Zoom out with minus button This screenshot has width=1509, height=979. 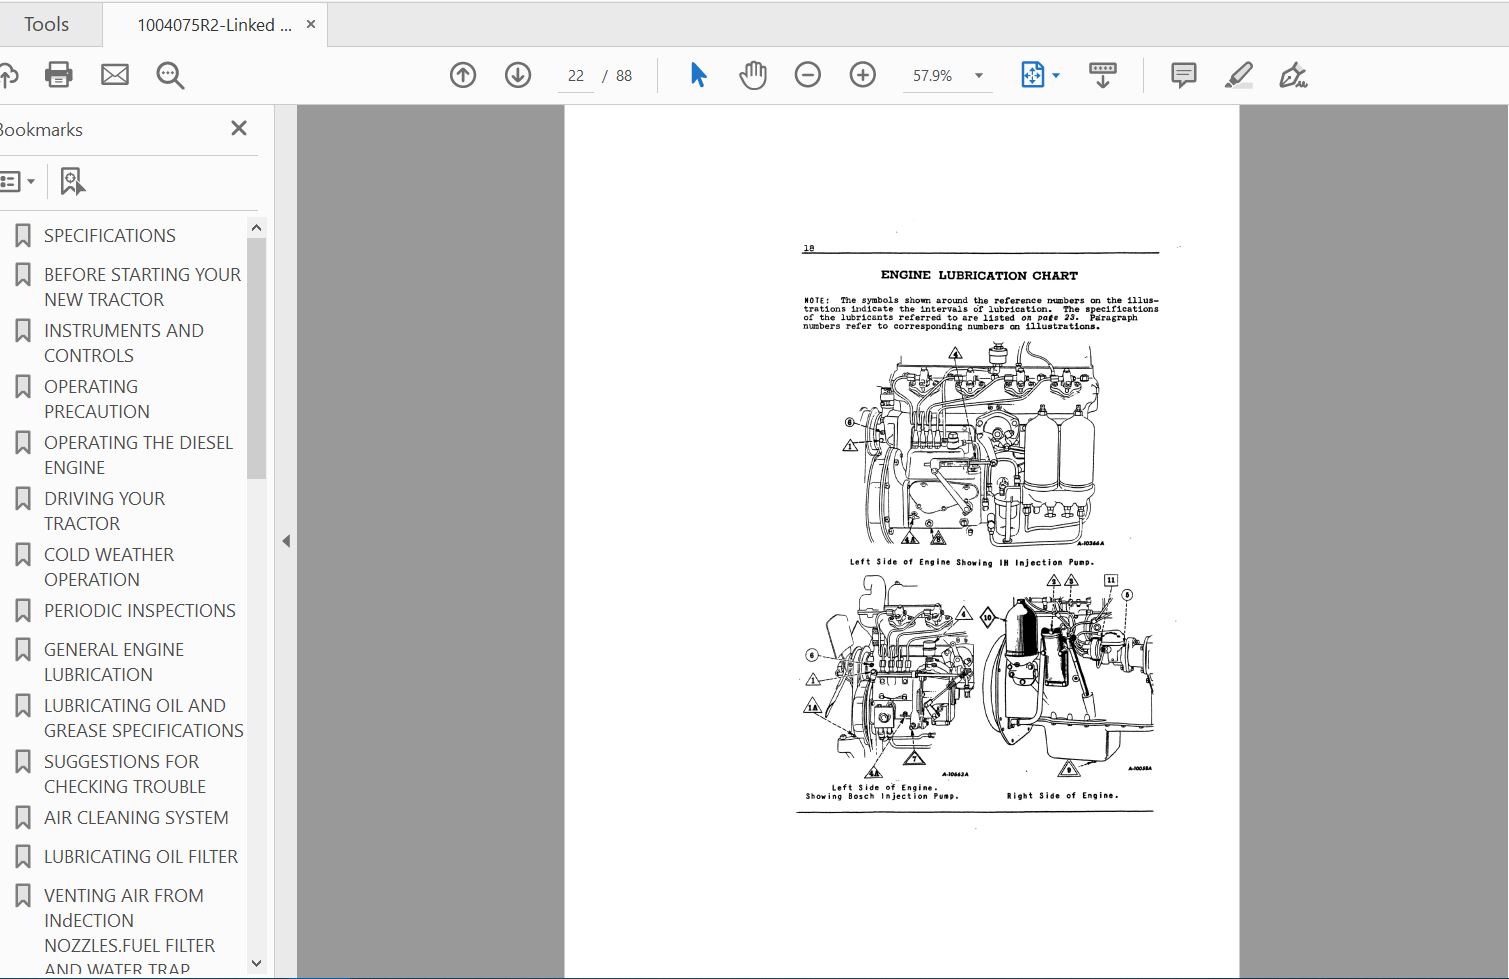tap(808, 75)
